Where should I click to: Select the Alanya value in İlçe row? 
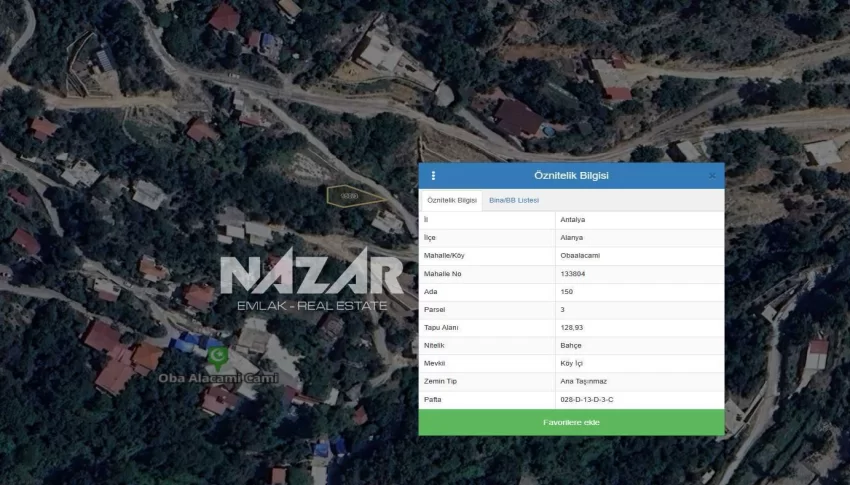(x=574, y=237)
